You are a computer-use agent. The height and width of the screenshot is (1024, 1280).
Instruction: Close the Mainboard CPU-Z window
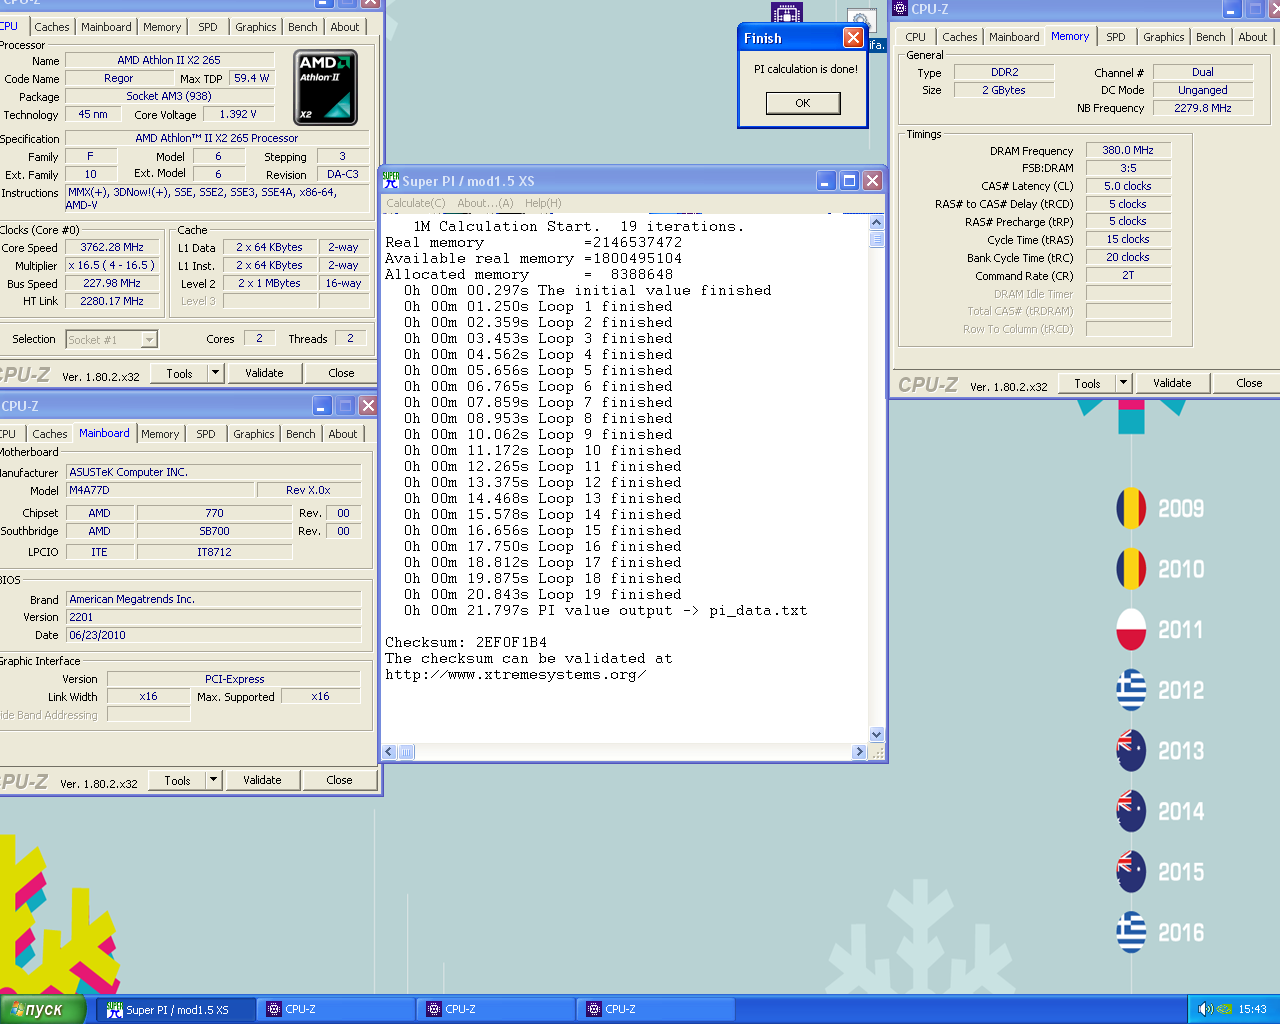(x=368, y=405)
